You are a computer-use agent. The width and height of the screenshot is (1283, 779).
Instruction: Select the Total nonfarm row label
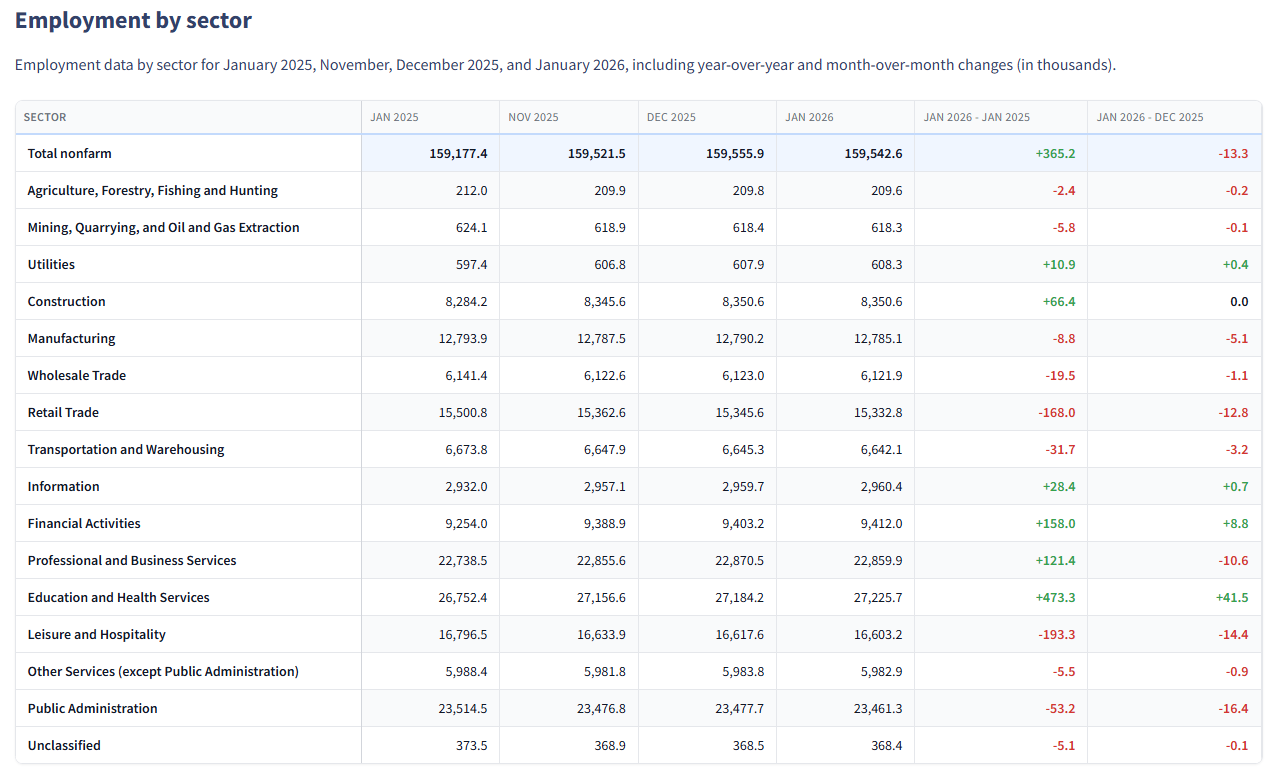[69, 154]
